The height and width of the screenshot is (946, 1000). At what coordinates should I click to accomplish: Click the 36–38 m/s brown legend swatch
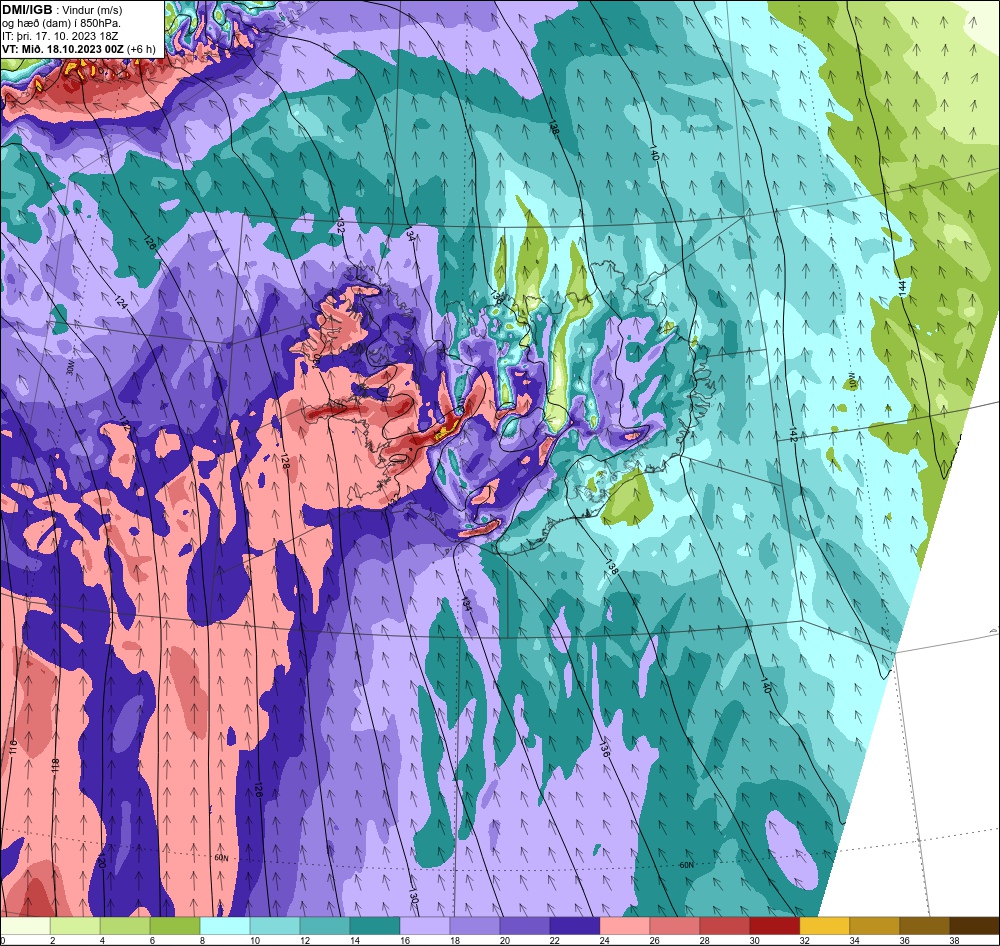pyautogui.click(x=925, y=926)
